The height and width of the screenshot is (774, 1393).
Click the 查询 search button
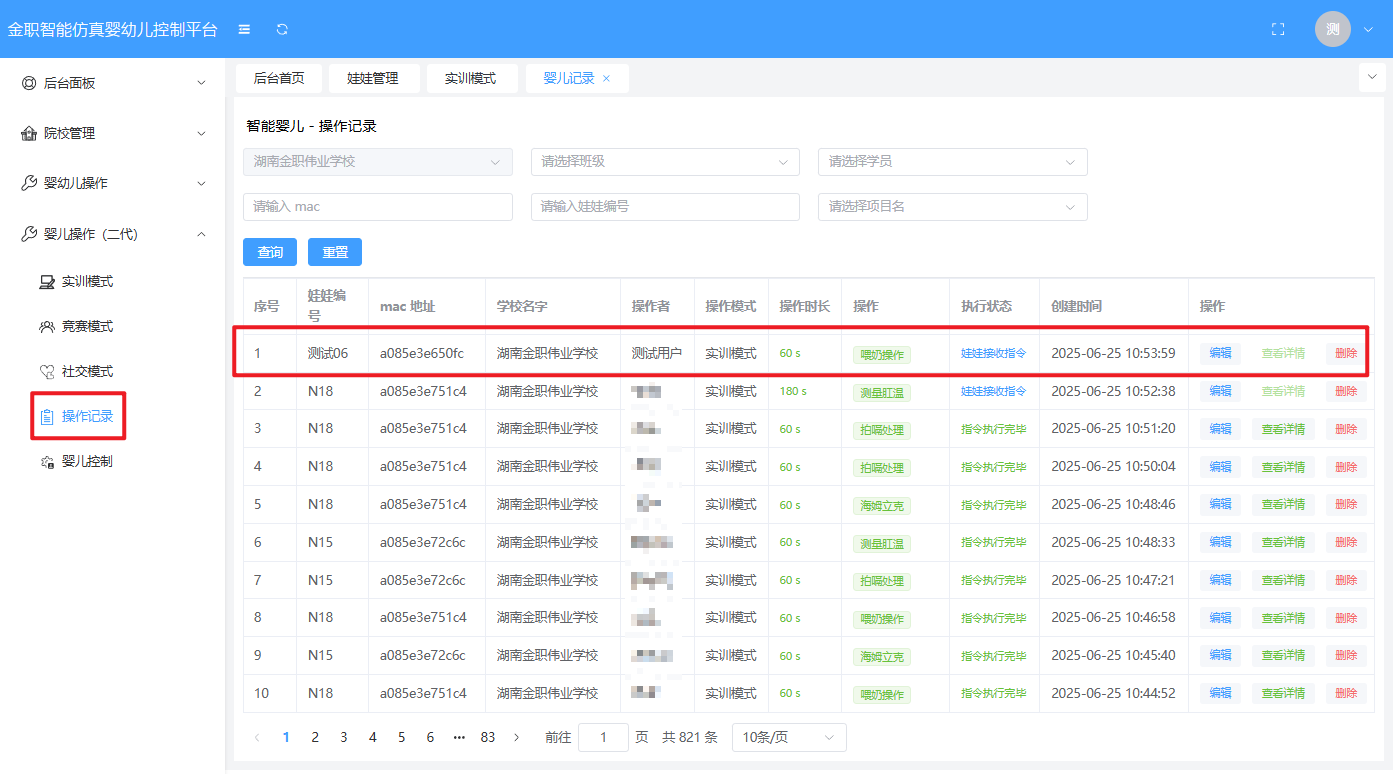point(270,252)
